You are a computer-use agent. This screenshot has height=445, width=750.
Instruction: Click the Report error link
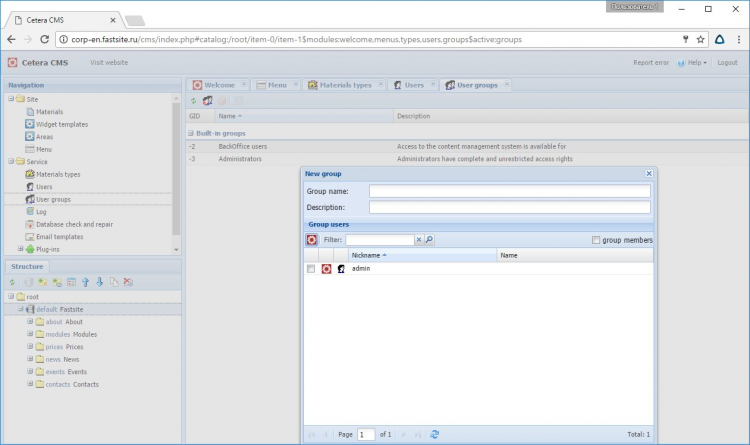[651, 63]
